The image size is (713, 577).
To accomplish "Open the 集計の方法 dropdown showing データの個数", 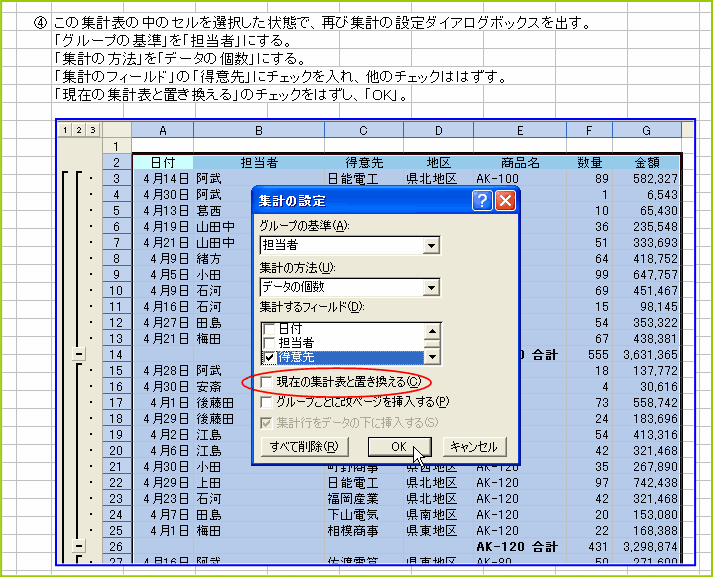I will pos(431,287).
